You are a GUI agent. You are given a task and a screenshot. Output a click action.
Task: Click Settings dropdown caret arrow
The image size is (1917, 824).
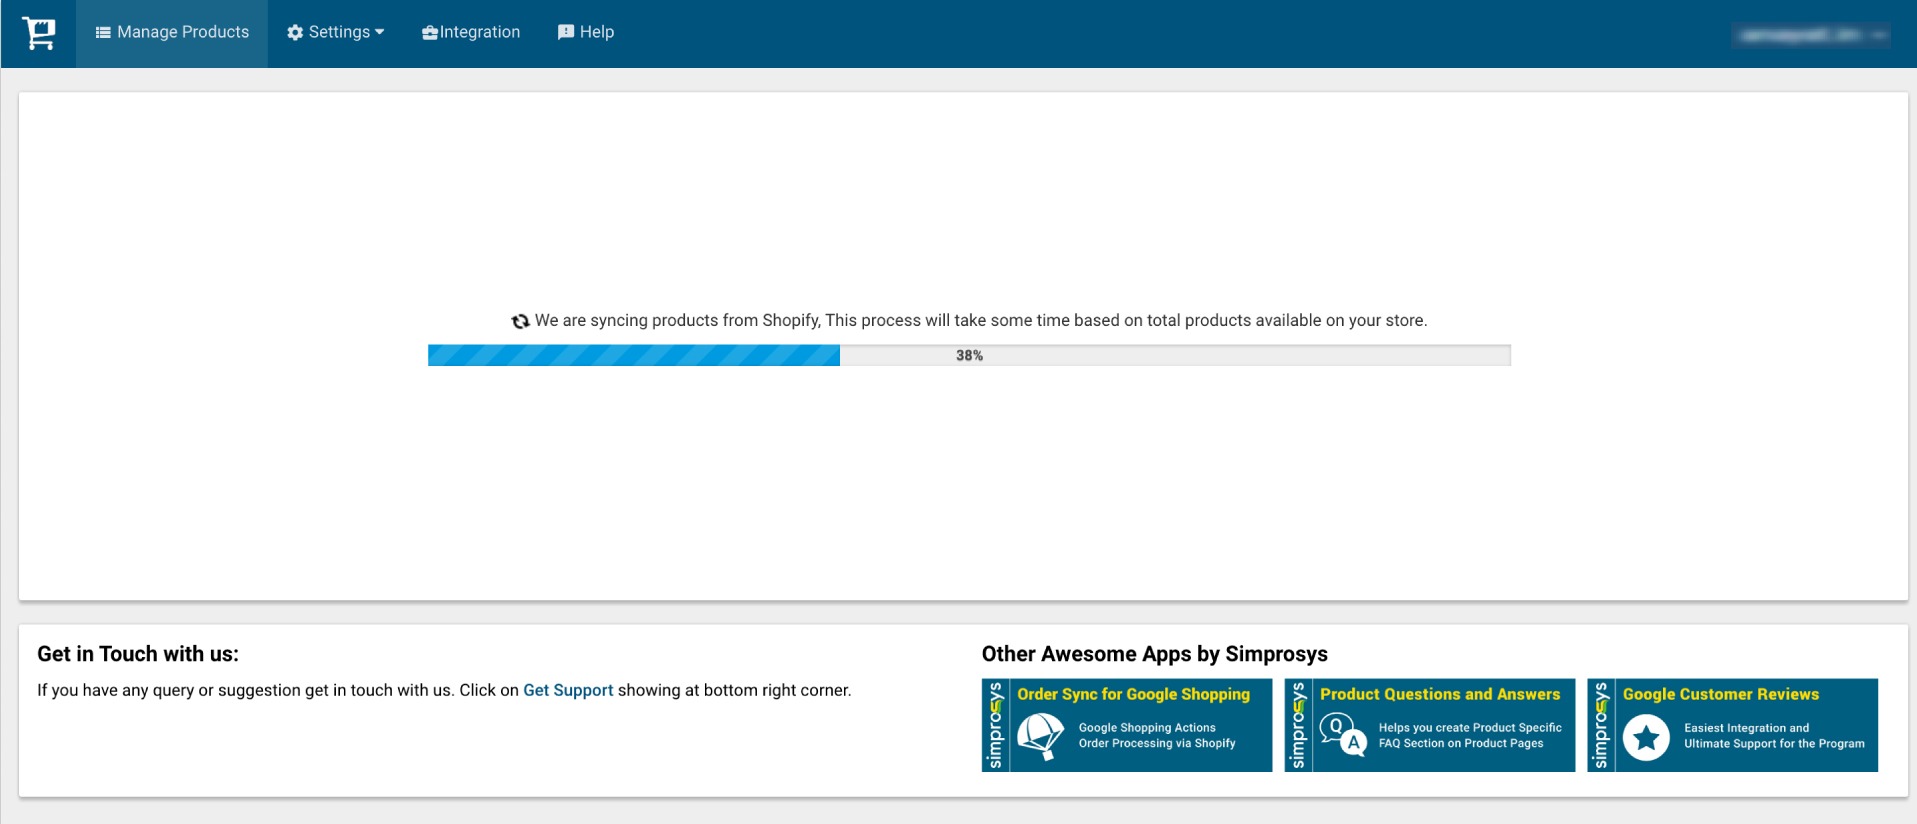click(x=380, y=33)
